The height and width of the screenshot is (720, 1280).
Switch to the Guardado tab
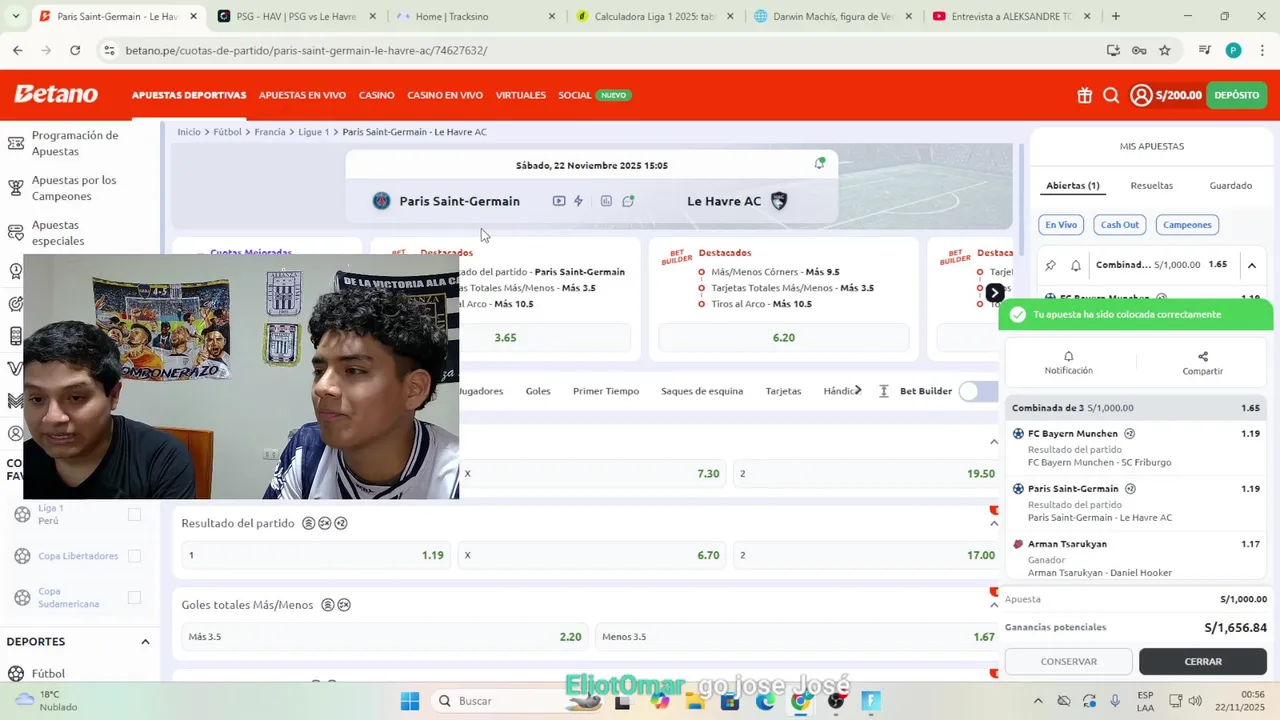(1230, 186)
